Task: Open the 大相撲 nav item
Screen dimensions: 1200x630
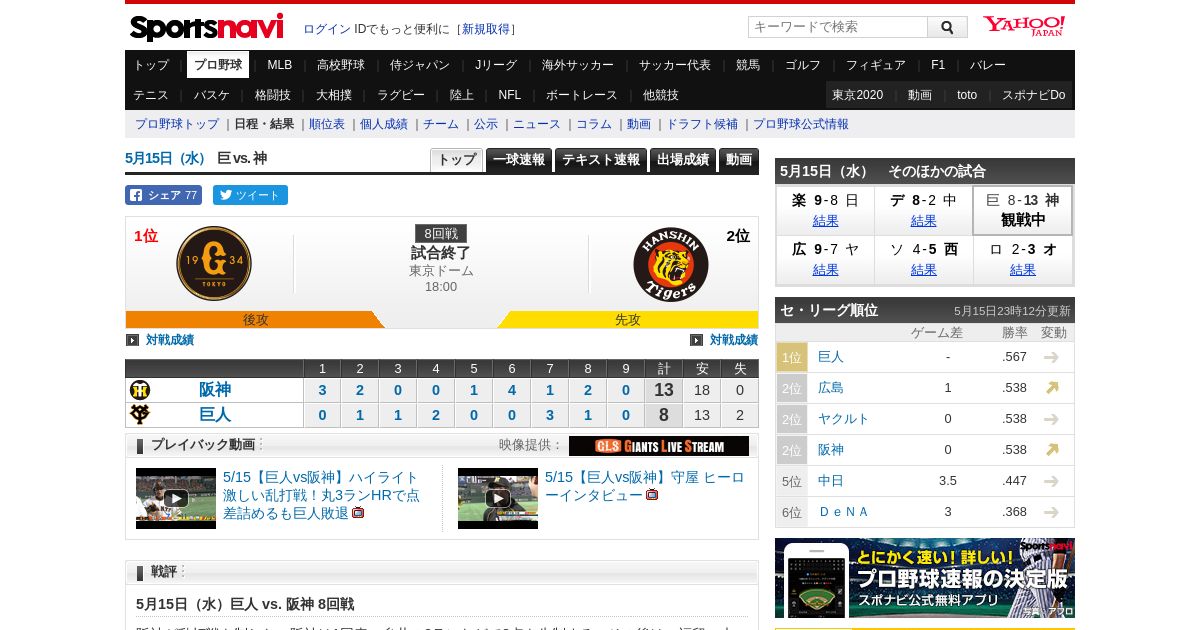Action: pos(334,95)
